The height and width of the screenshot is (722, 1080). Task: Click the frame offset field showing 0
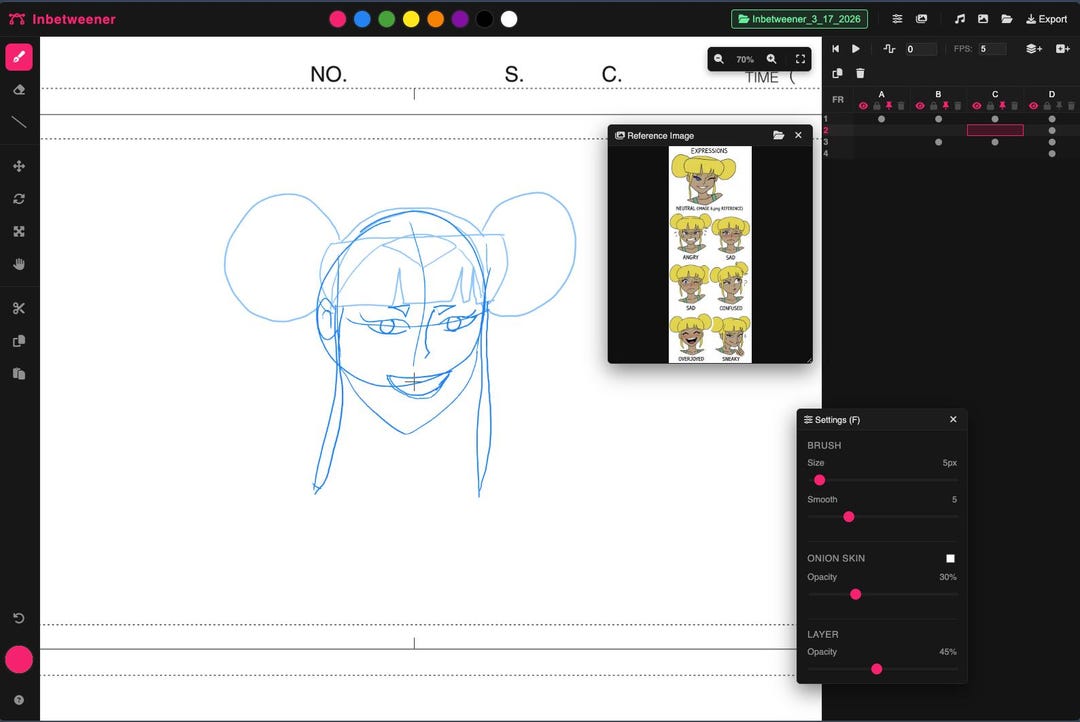[921, 49]
